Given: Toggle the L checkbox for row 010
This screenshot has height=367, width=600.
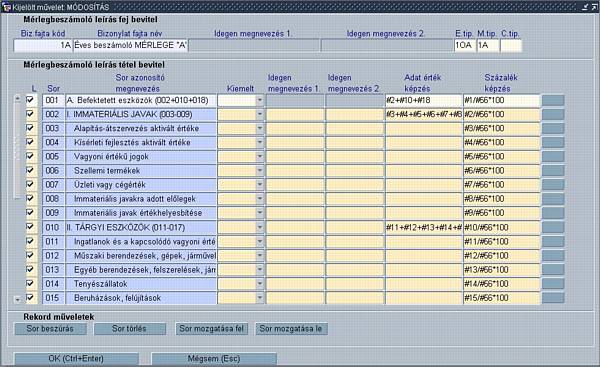Looking at the screenshot, I should [30, 227].
